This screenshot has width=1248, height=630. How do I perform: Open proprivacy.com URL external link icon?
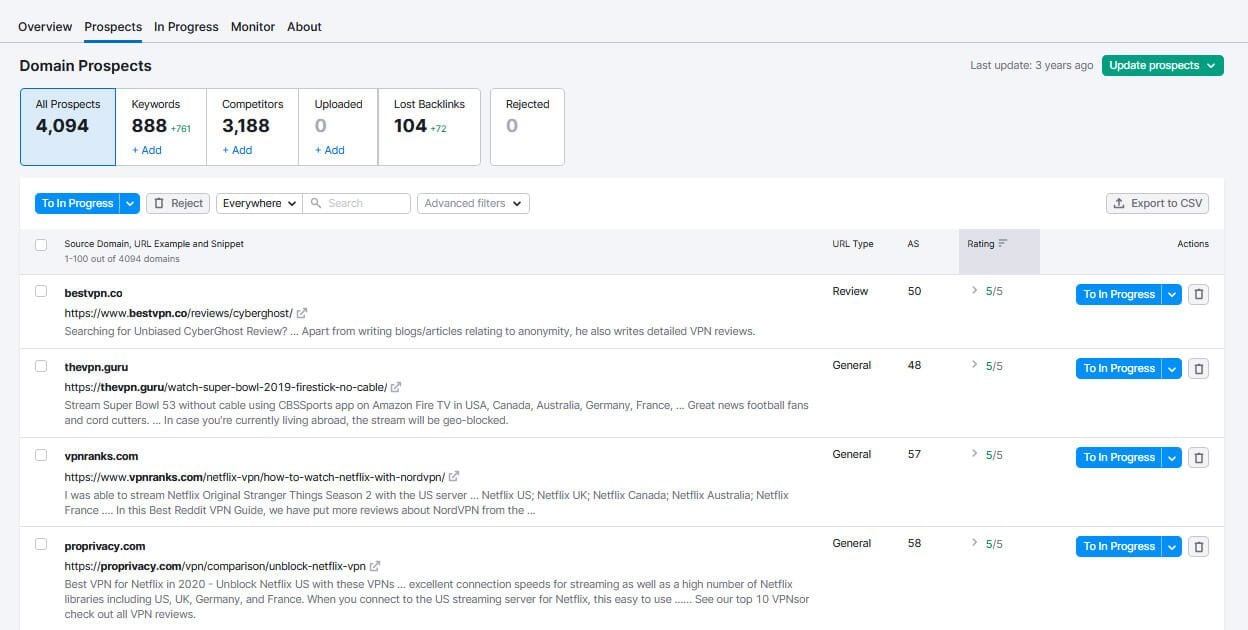pos(375,566)
